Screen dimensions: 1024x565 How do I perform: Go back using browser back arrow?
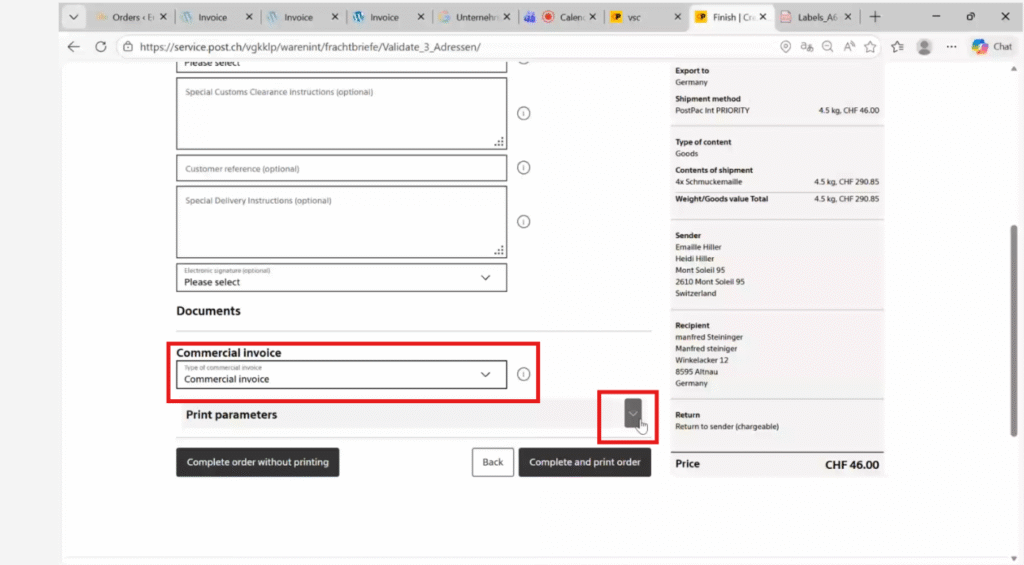[x=74, y=47]
